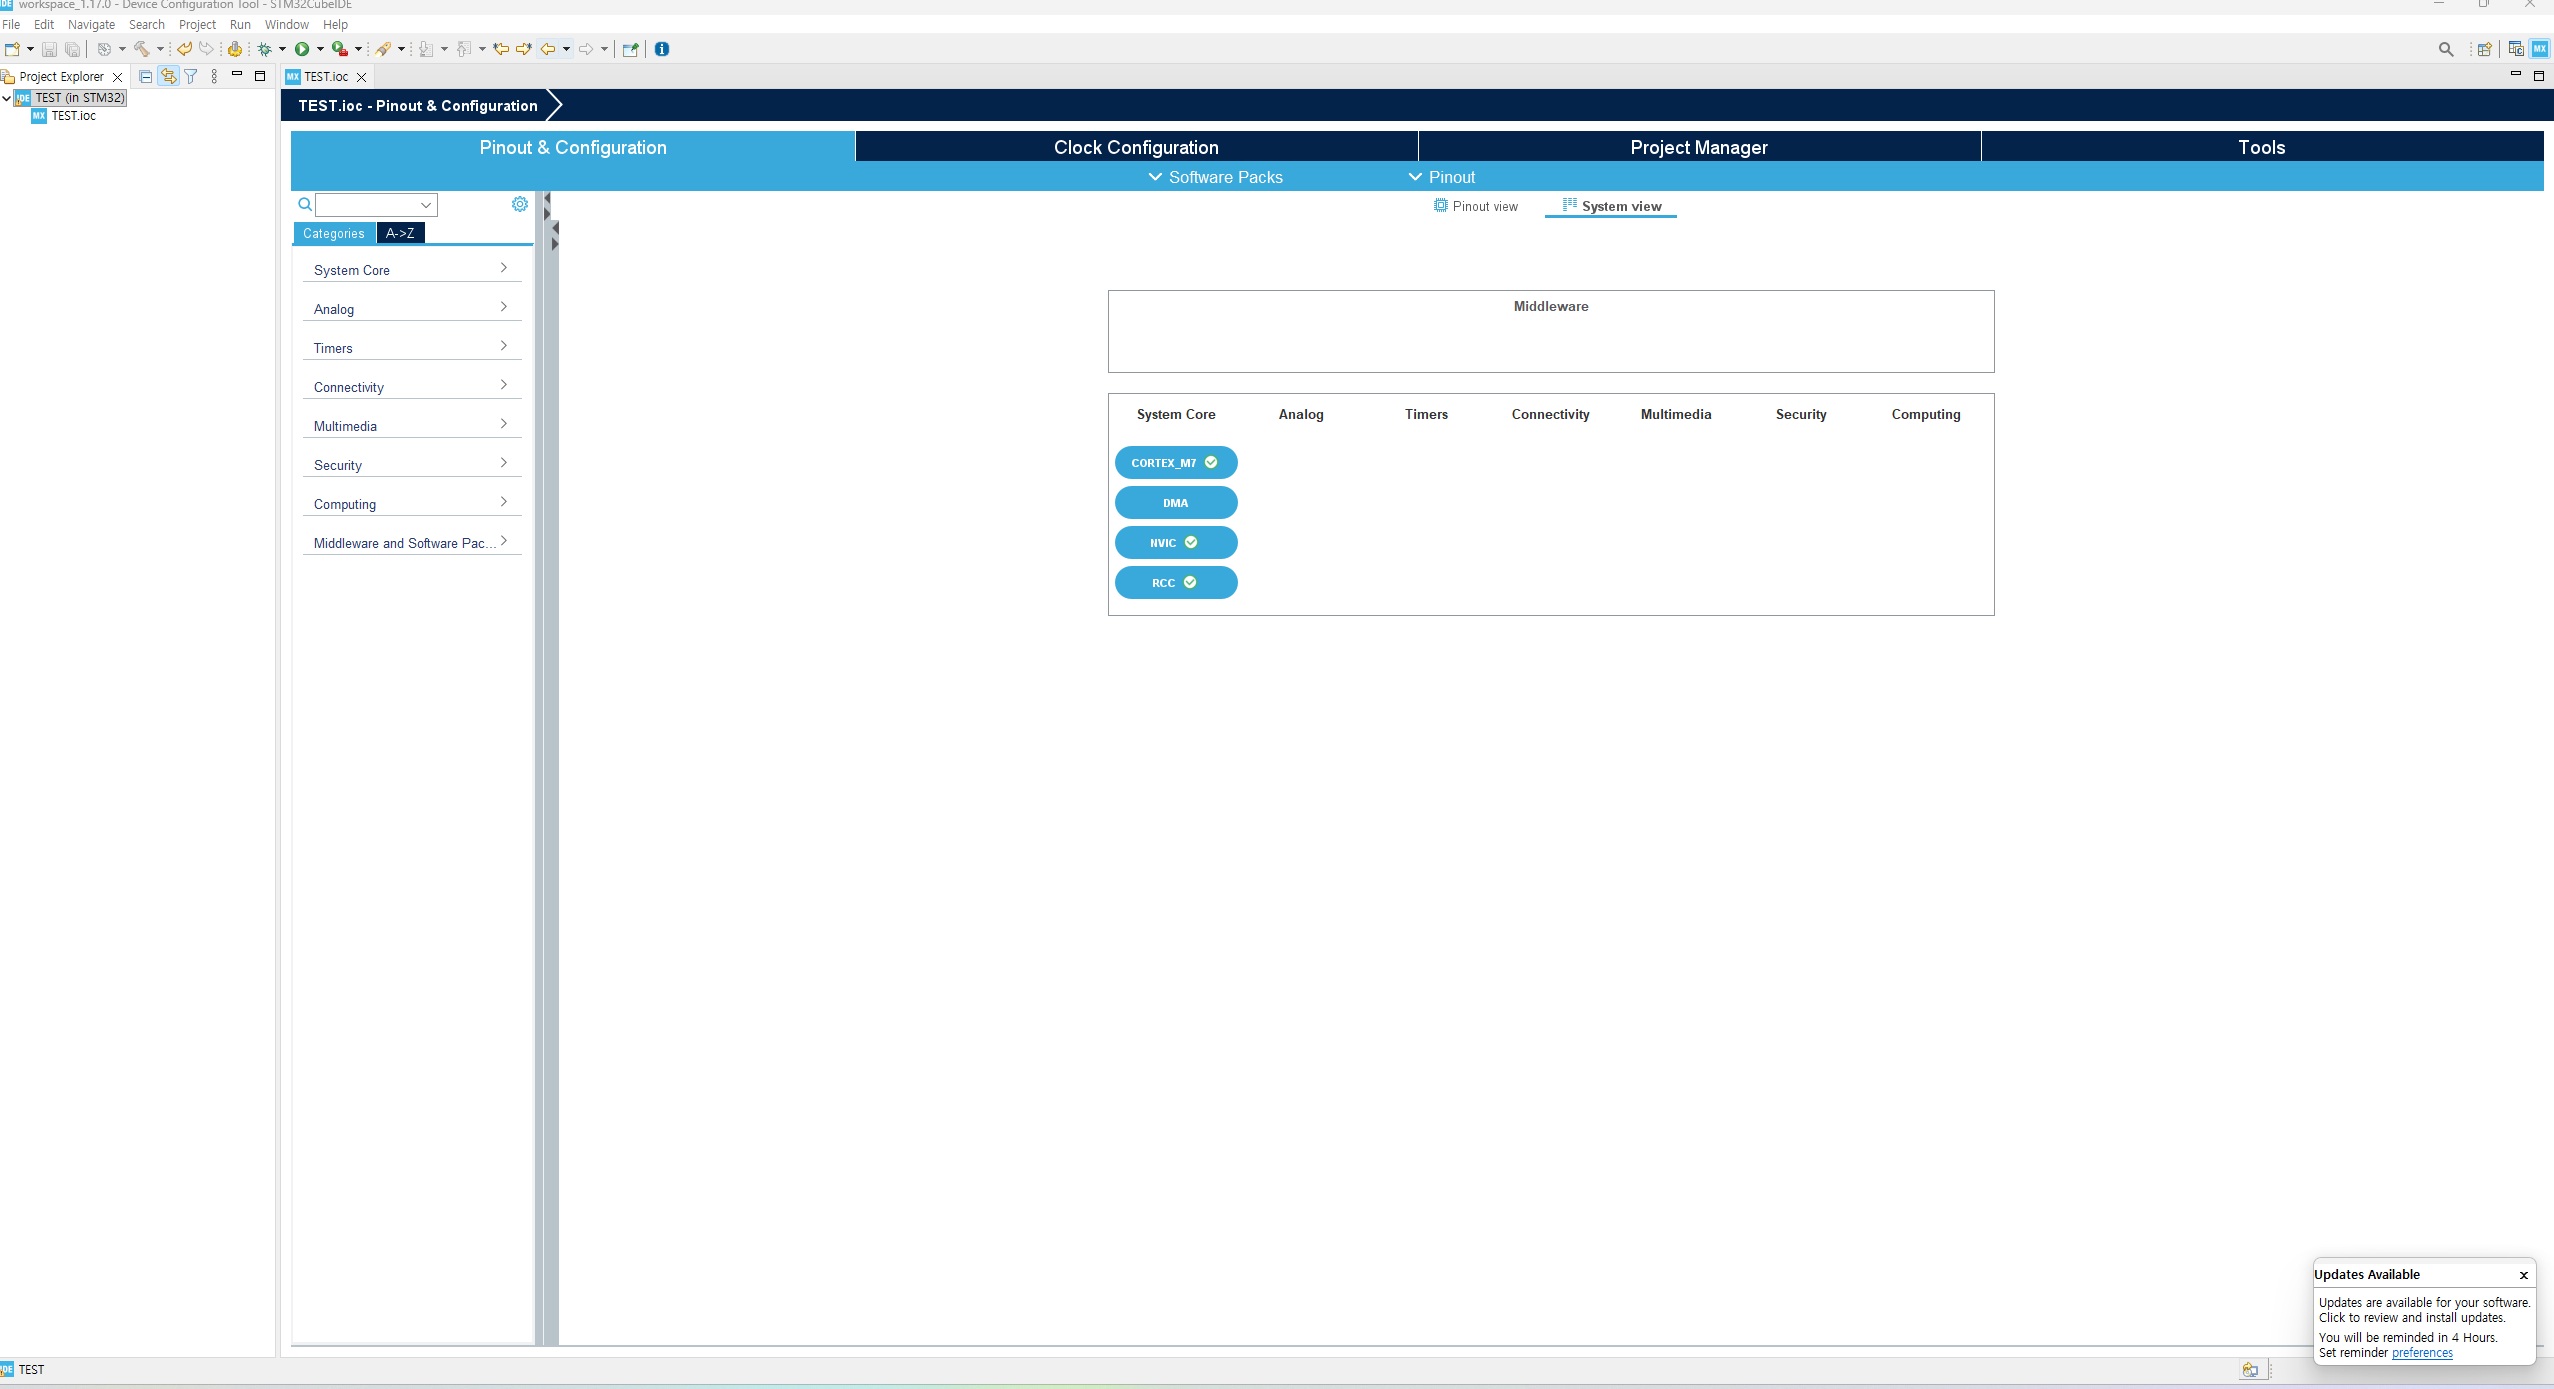Click the Device Configuration Tool code generation icon
Image resolution: width=2554 pixels, height=1389 pixels.
click(x=235, y=49)
